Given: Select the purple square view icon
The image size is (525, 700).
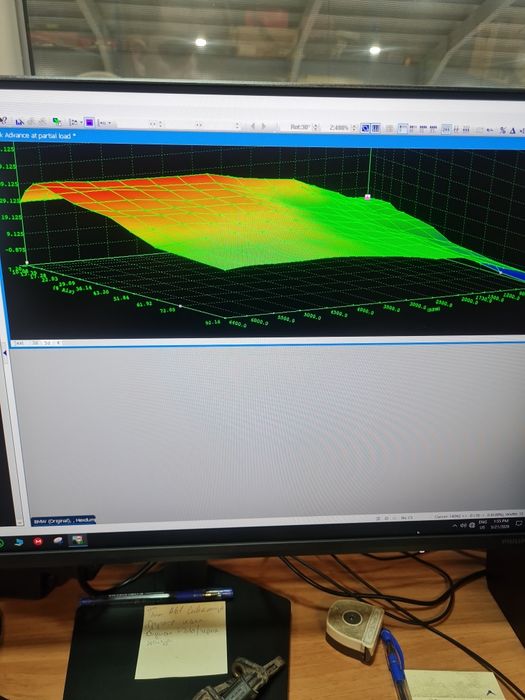Looking at the screenshot, I should (x=89, y=122).
